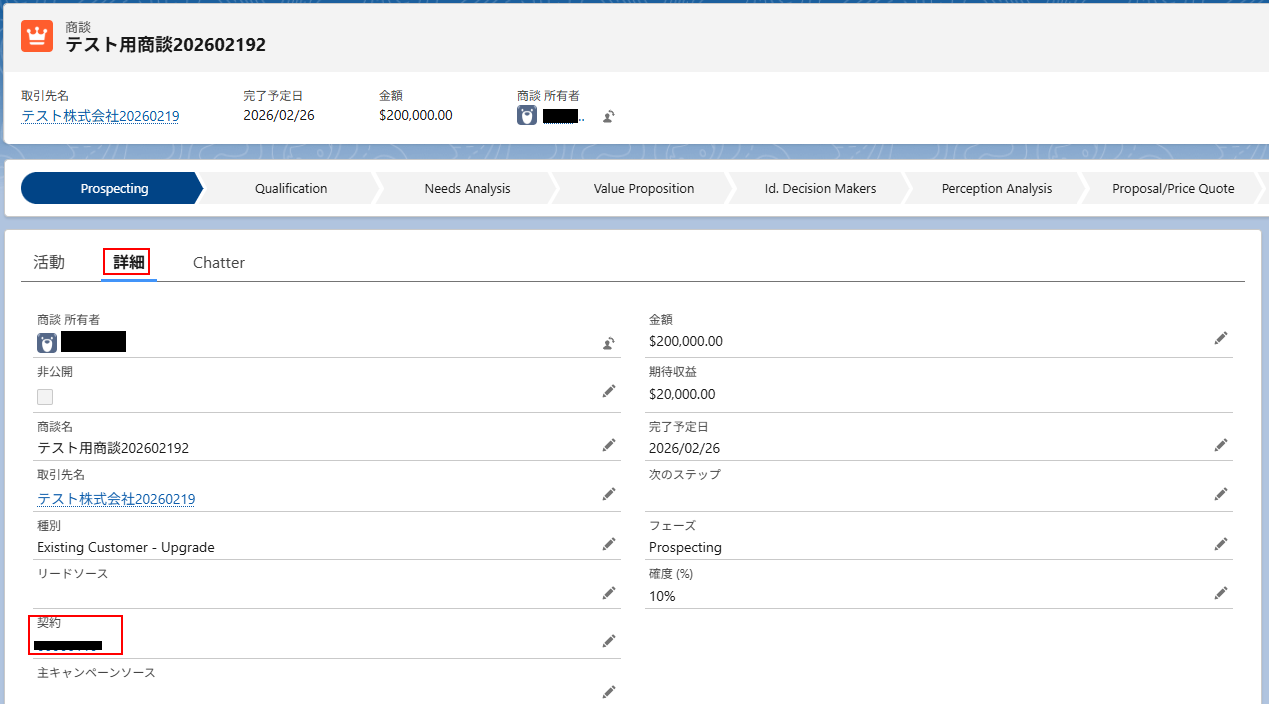1269x704 pixels.
Task: Click change owner icon in details section
Action: coord(608,343)
